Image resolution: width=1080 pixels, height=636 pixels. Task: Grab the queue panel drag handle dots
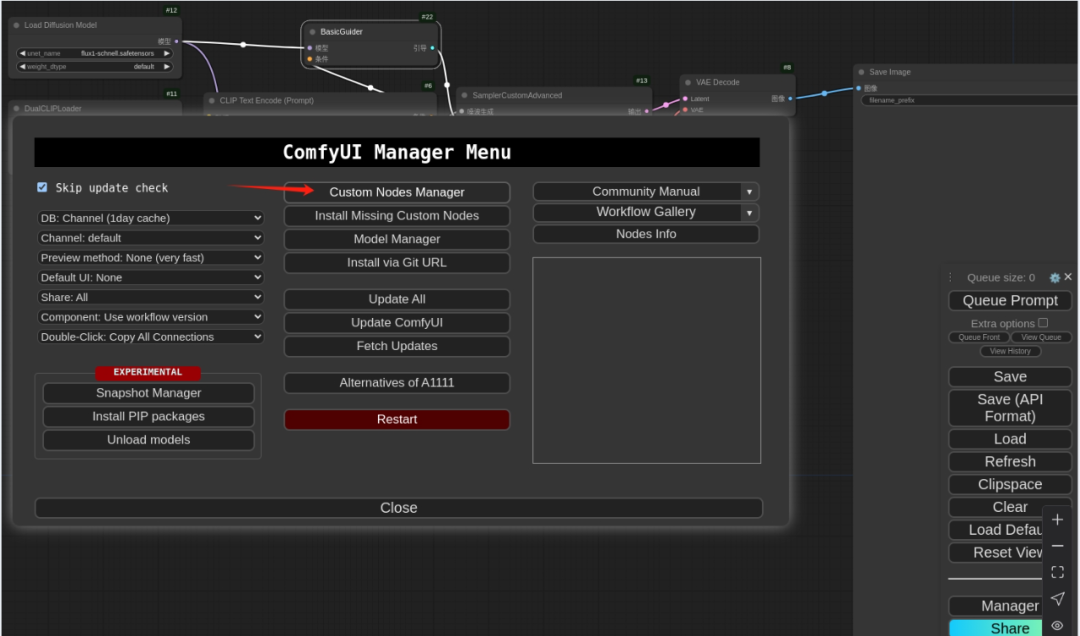coord(951,277)
